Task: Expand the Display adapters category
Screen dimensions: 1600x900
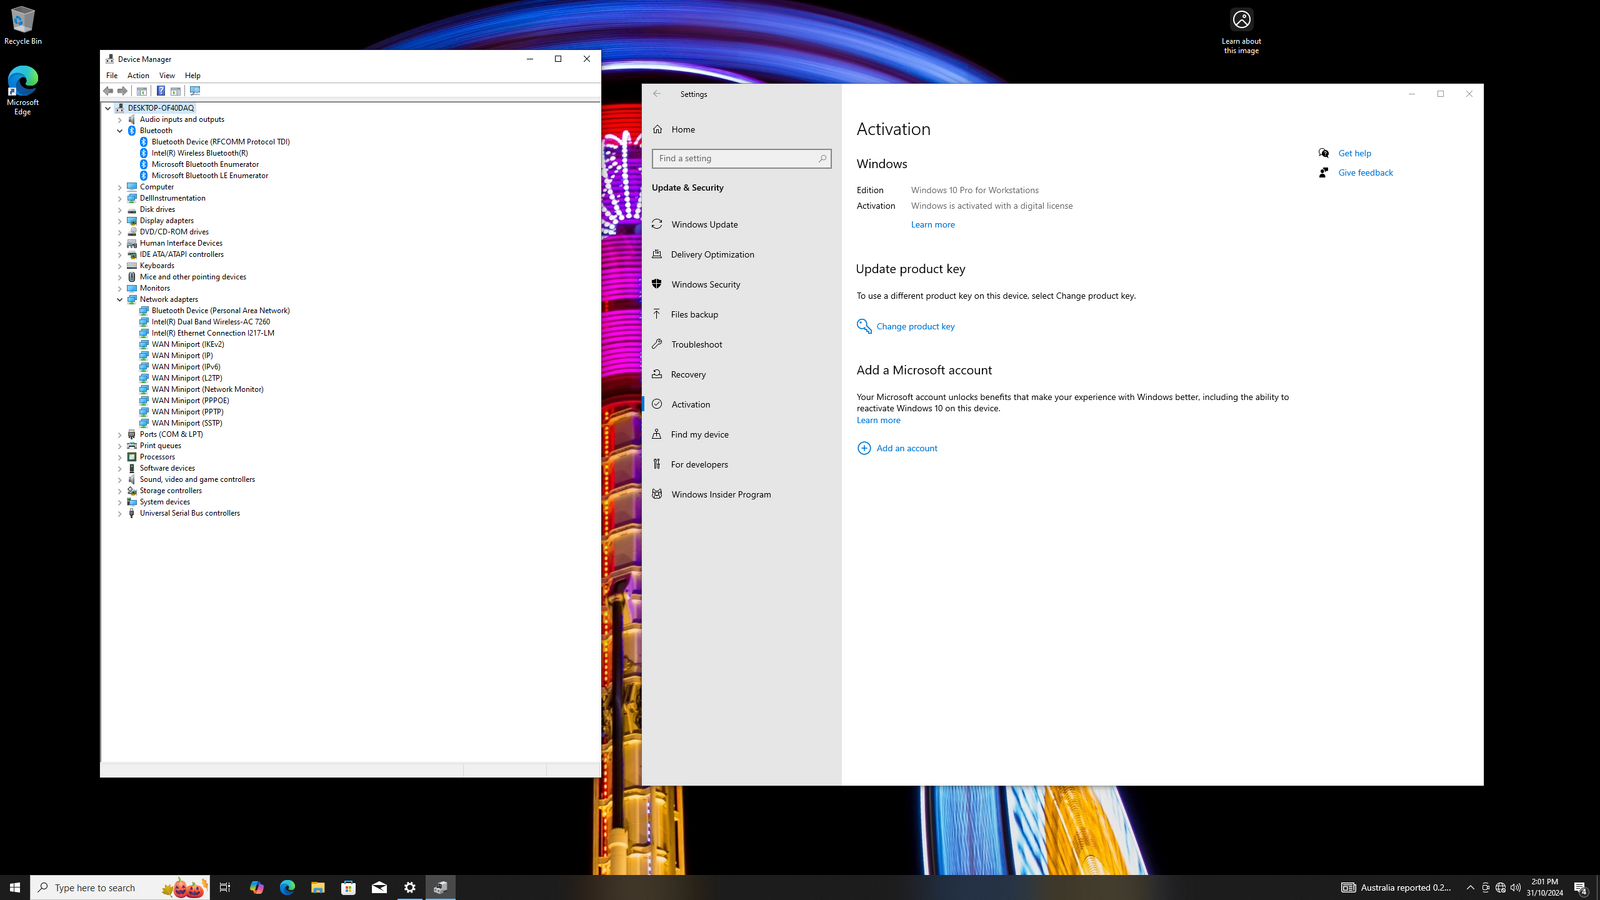Action: click(x=120, y=221)
